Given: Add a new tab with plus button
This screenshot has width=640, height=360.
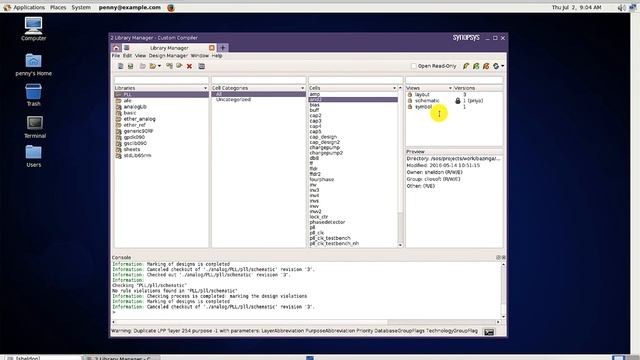Looking at the screenshot, I should pos(222,48).
